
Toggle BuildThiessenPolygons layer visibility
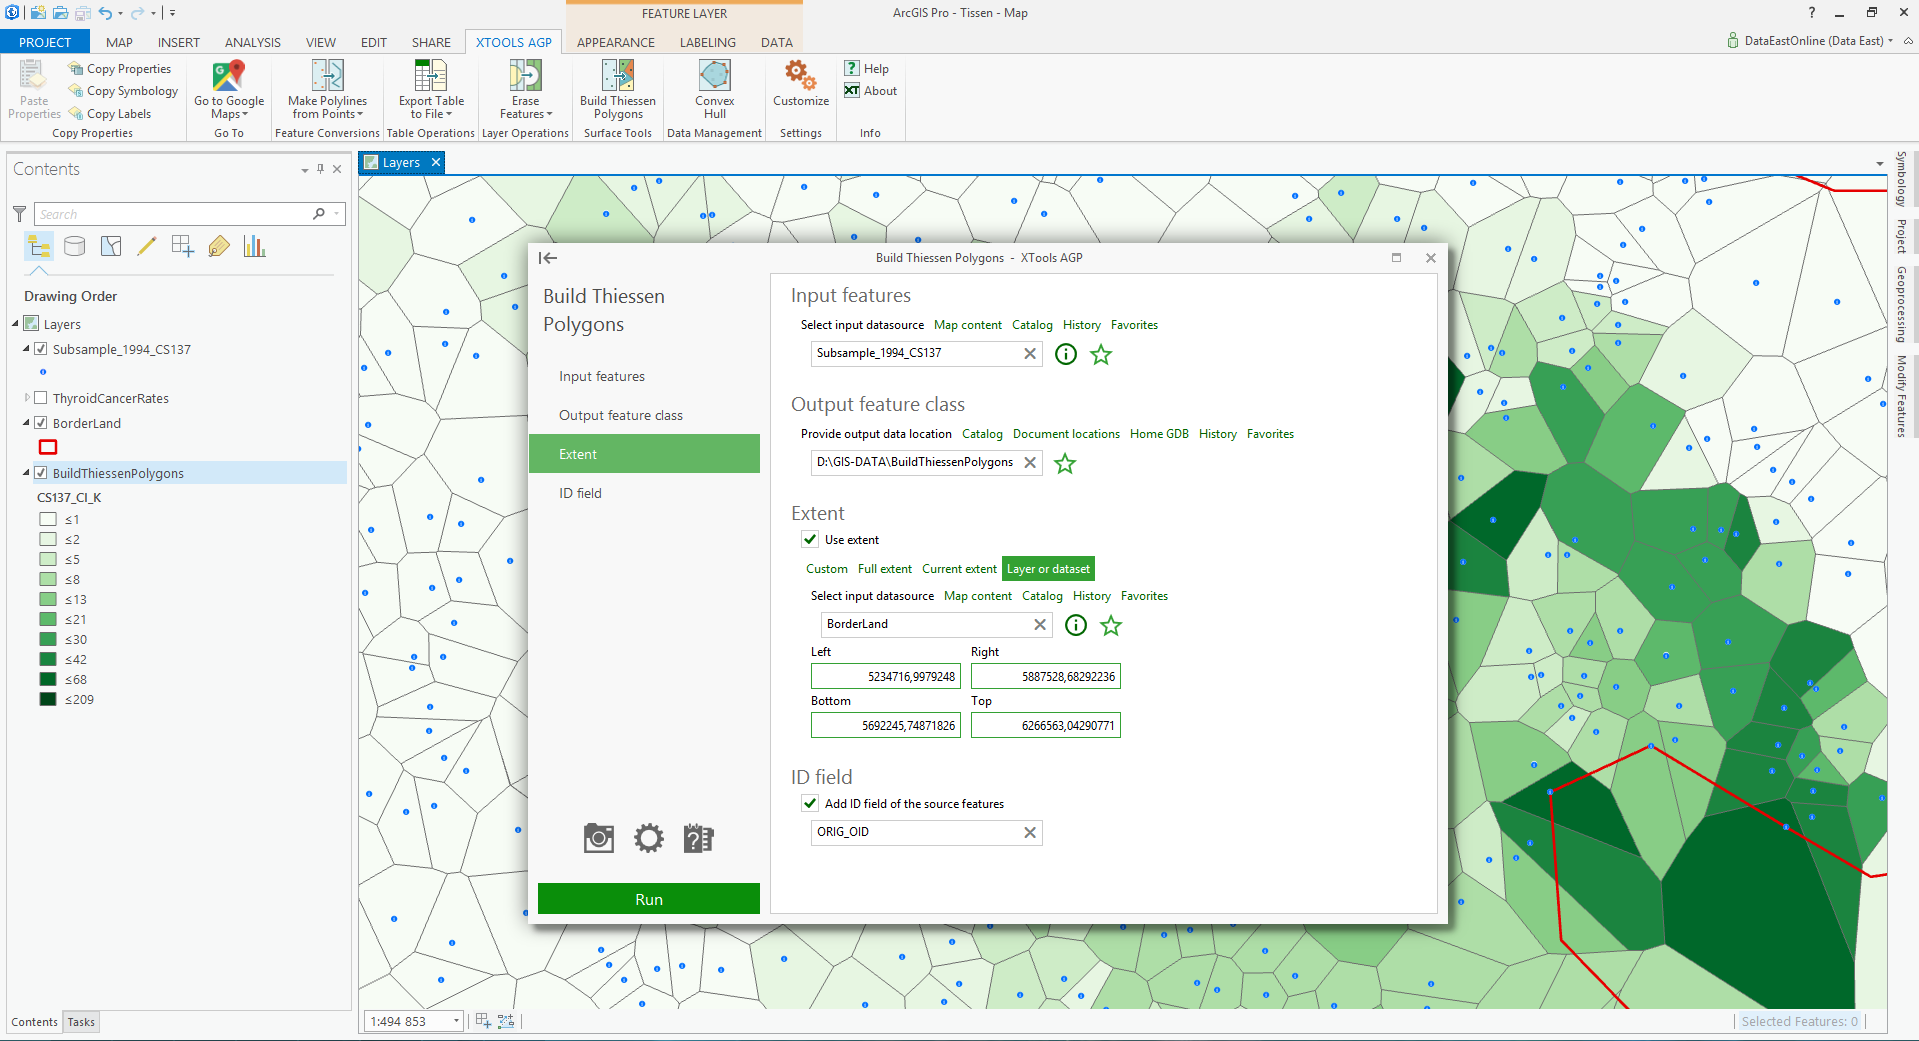tap(41, 473)
